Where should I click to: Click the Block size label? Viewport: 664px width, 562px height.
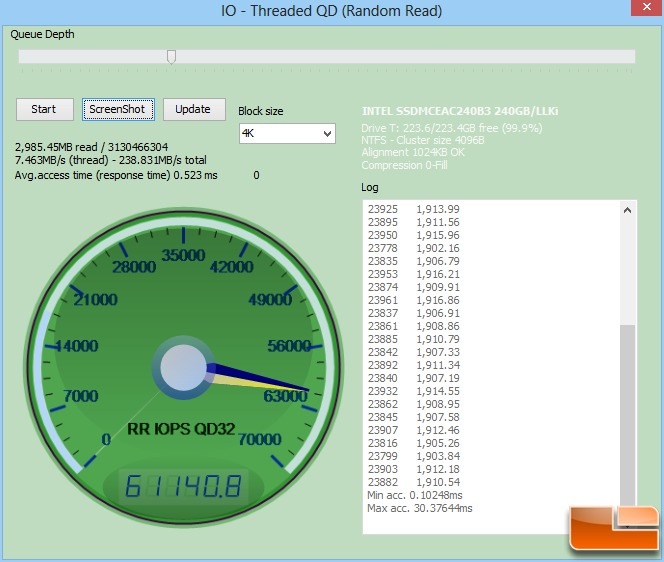(260, 111)
